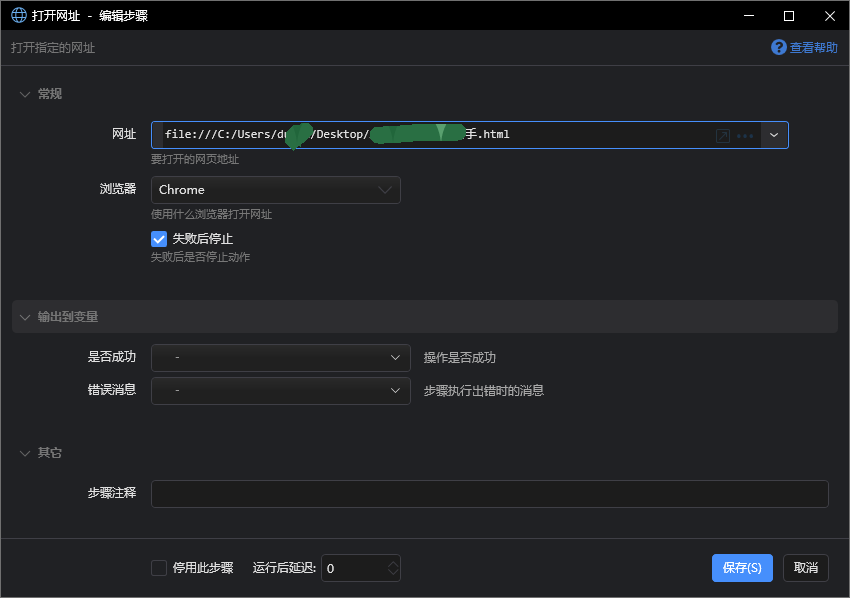Open the 网址 field dropdown arrow
The image size is (850, 598).
tap(774, 135)
